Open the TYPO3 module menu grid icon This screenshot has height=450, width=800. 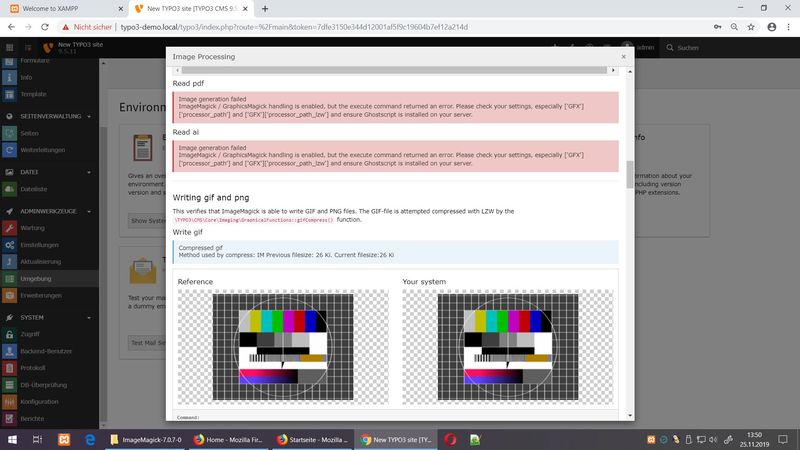[9, 47]
